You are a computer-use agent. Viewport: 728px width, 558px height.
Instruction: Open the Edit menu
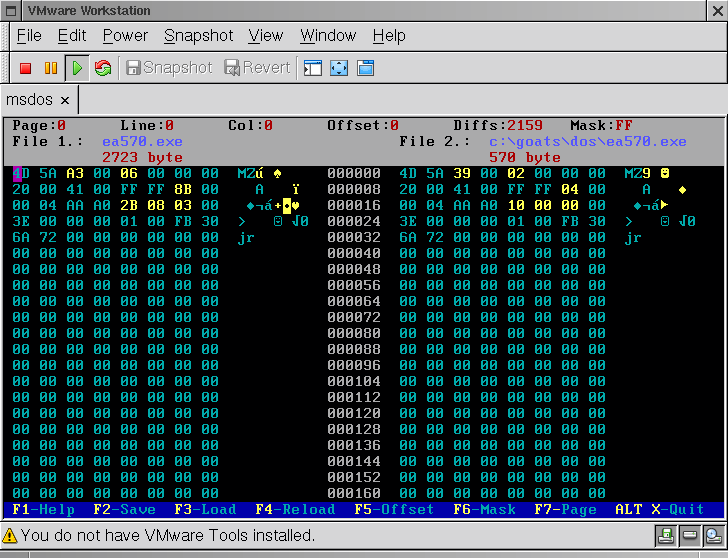pyautogui.click(x=72, y=36)
